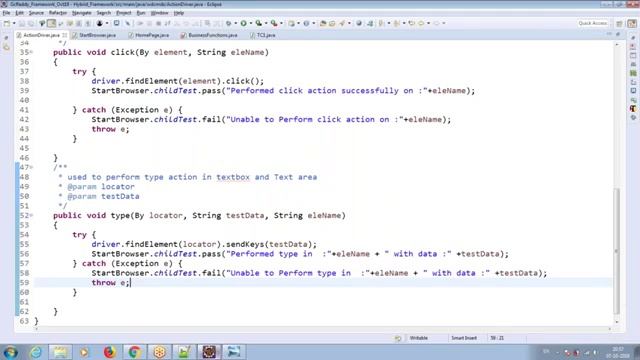The height and width of the screenshot is (360, 640).
Task: Click the Forward navigation arrow in toolbar
Action: tap(436, 23)
